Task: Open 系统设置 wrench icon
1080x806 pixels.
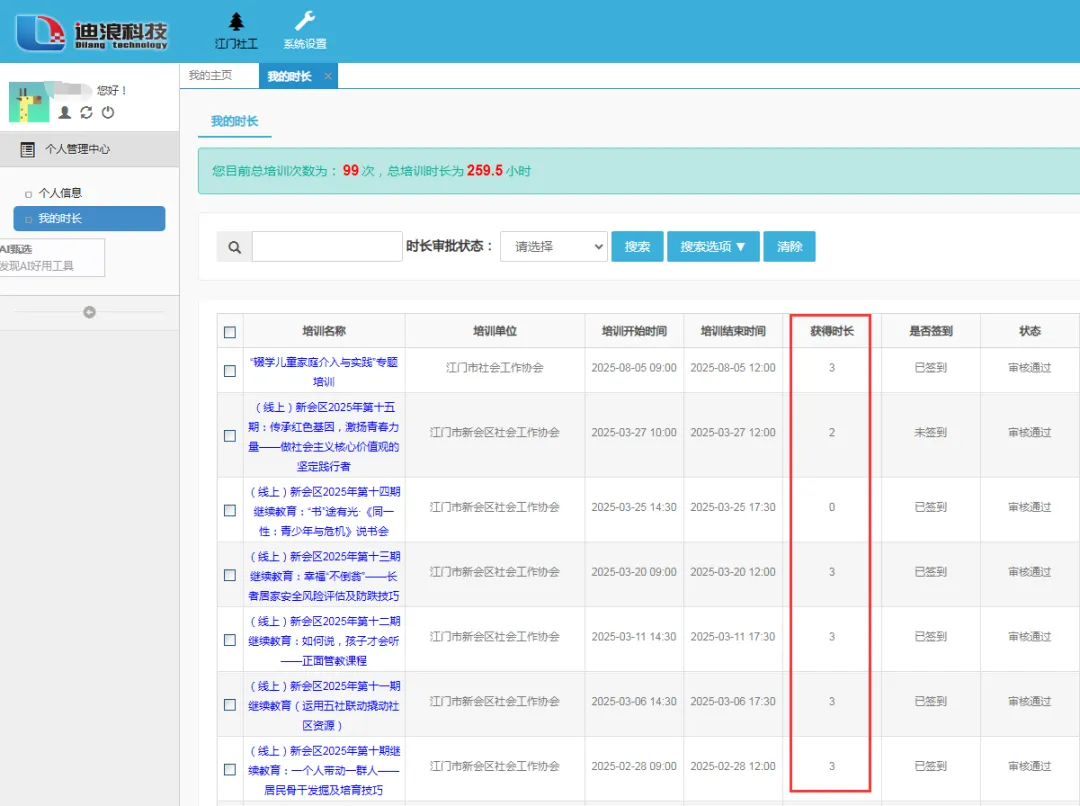Action: coord(304,22)
